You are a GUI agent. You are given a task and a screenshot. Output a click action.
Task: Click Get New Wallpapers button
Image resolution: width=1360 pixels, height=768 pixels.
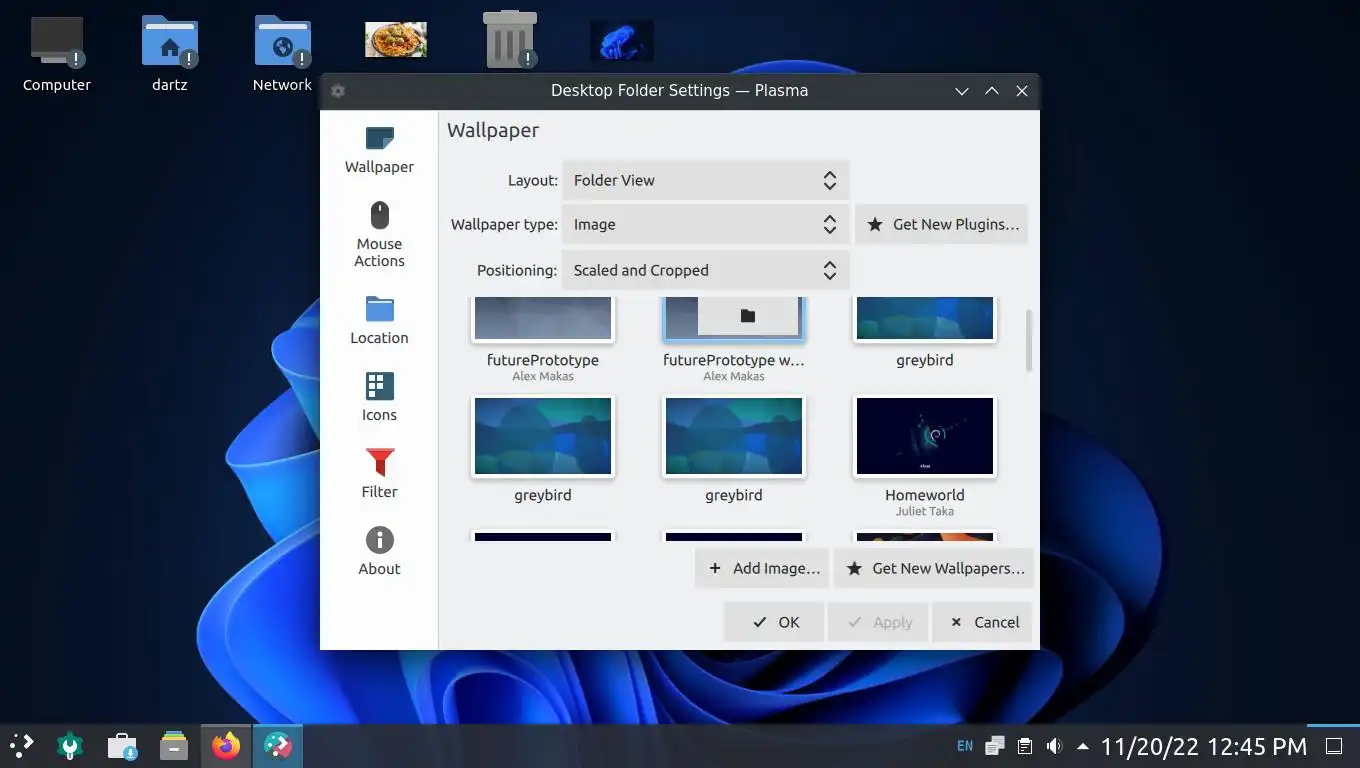click(x=934, y=568)
